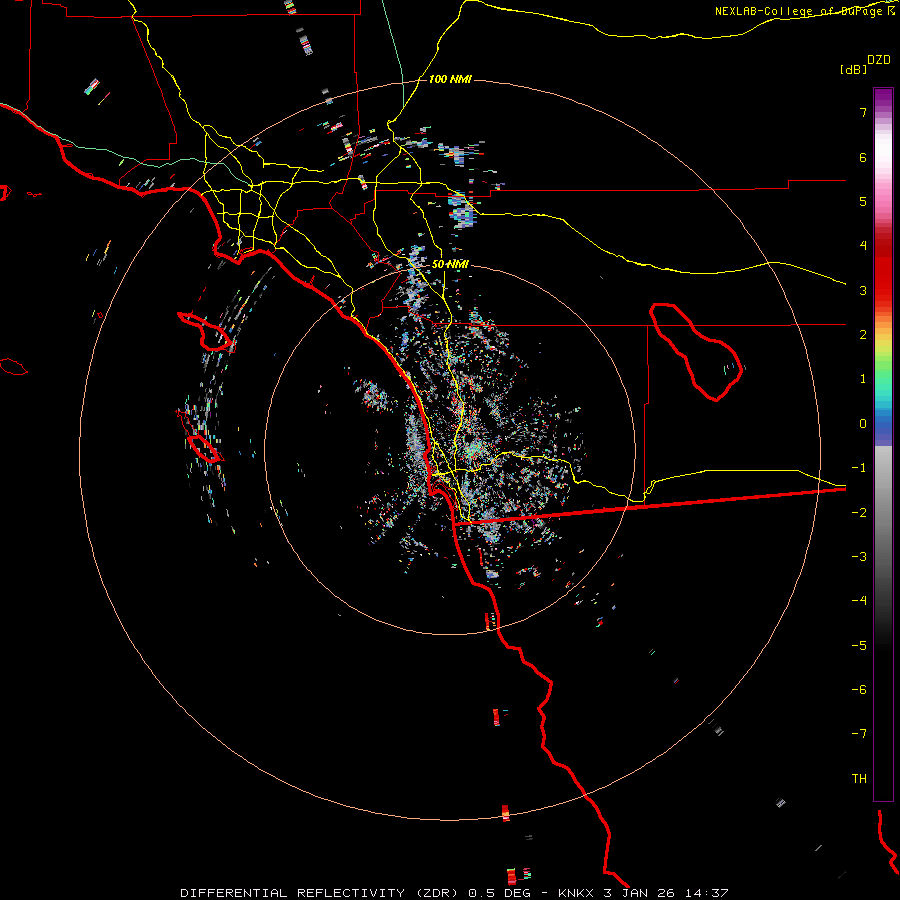Click the positive "2" tick label on scale

[x=863, y=335]
